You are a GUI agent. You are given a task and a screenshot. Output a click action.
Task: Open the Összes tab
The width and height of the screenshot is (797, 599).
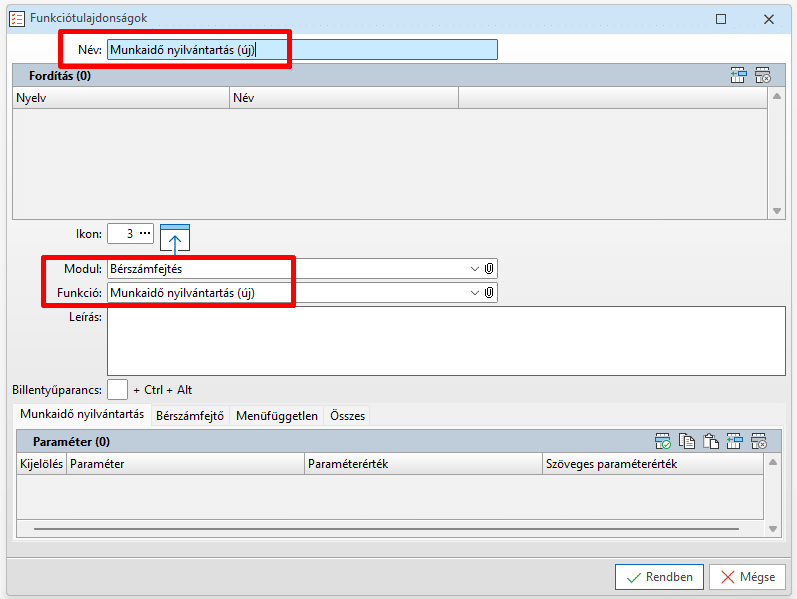[x=347, y=415]
